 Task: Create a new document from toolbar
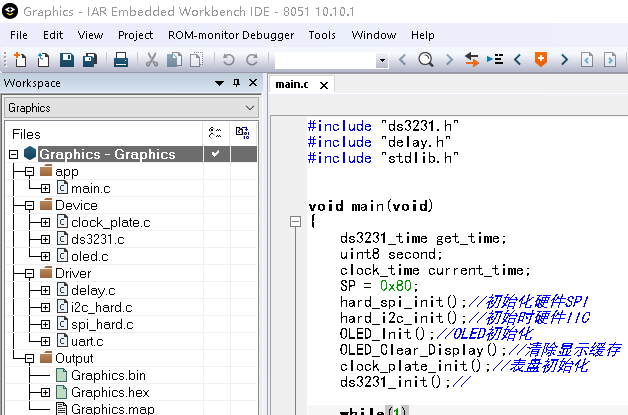20,60
